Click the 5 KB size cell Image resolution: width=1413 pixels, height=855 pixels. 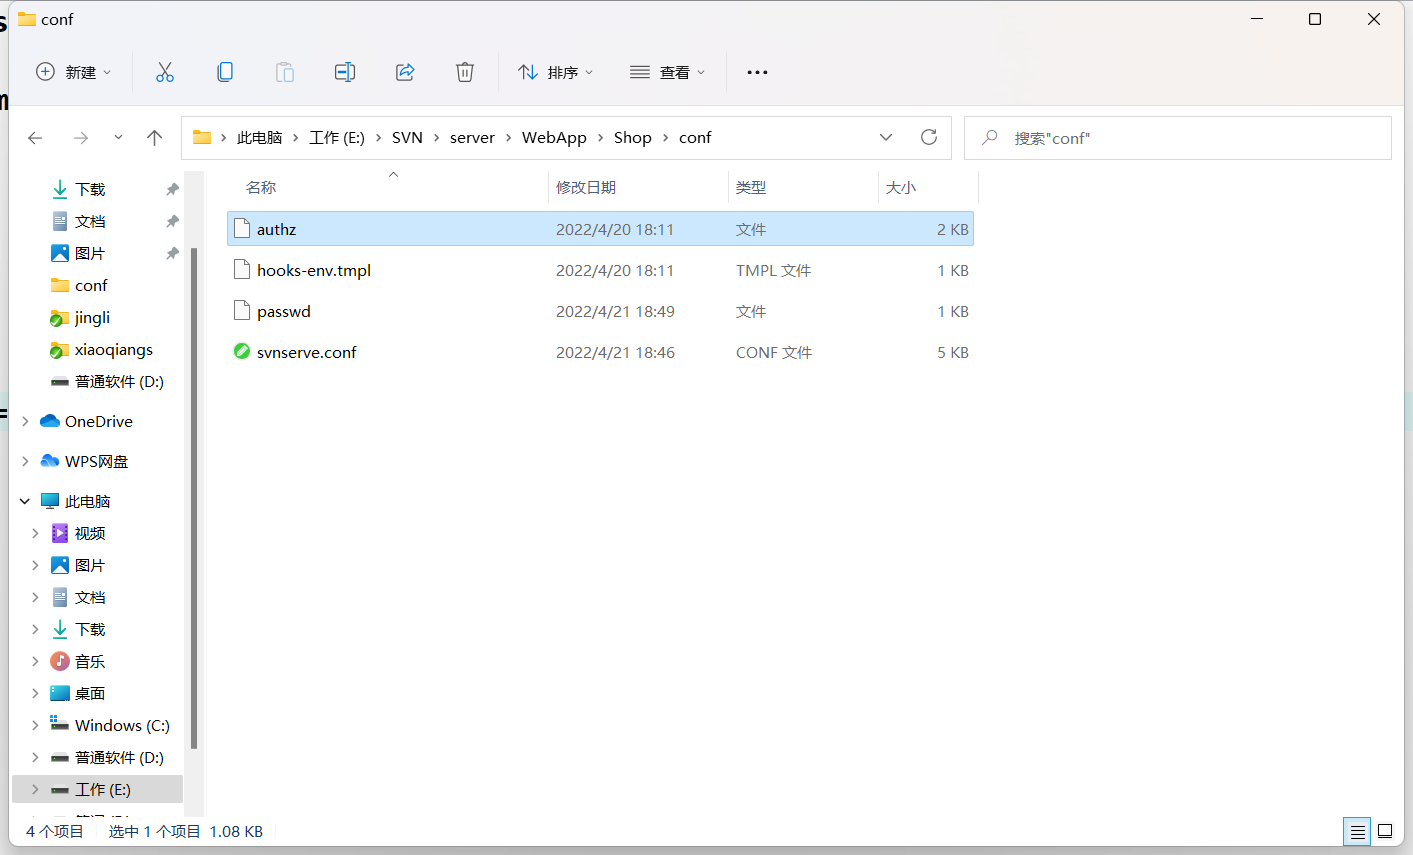pyautogui.click(x=953, y=352)
